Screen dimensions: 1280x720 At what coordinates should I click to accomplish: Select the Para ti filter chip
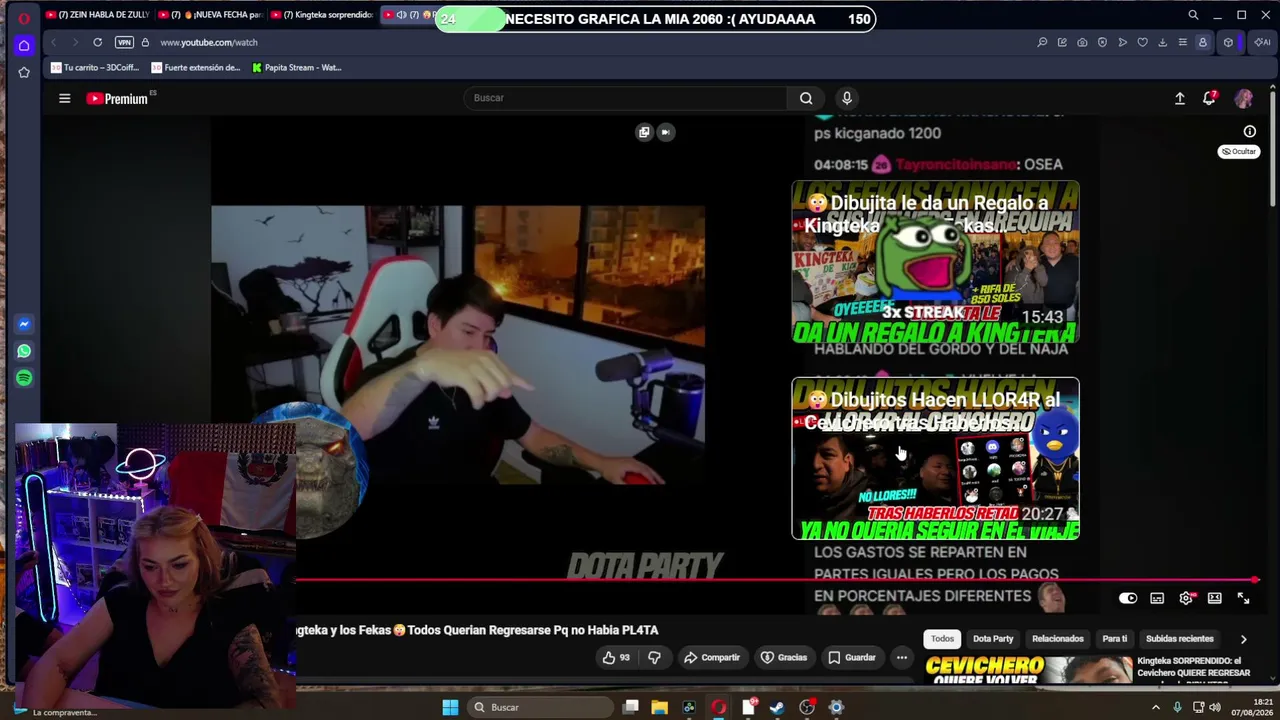point(1115,639)
